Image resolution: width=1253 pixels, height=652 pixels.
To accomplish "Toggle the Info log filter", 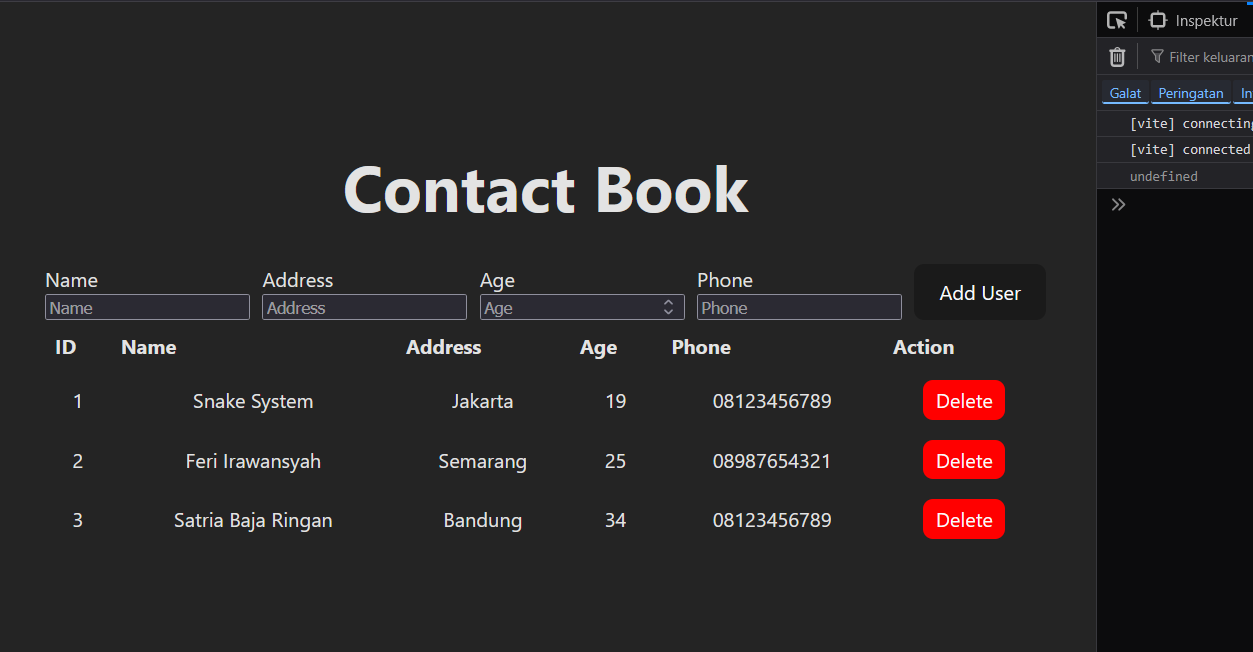I will pos(1245,92).
